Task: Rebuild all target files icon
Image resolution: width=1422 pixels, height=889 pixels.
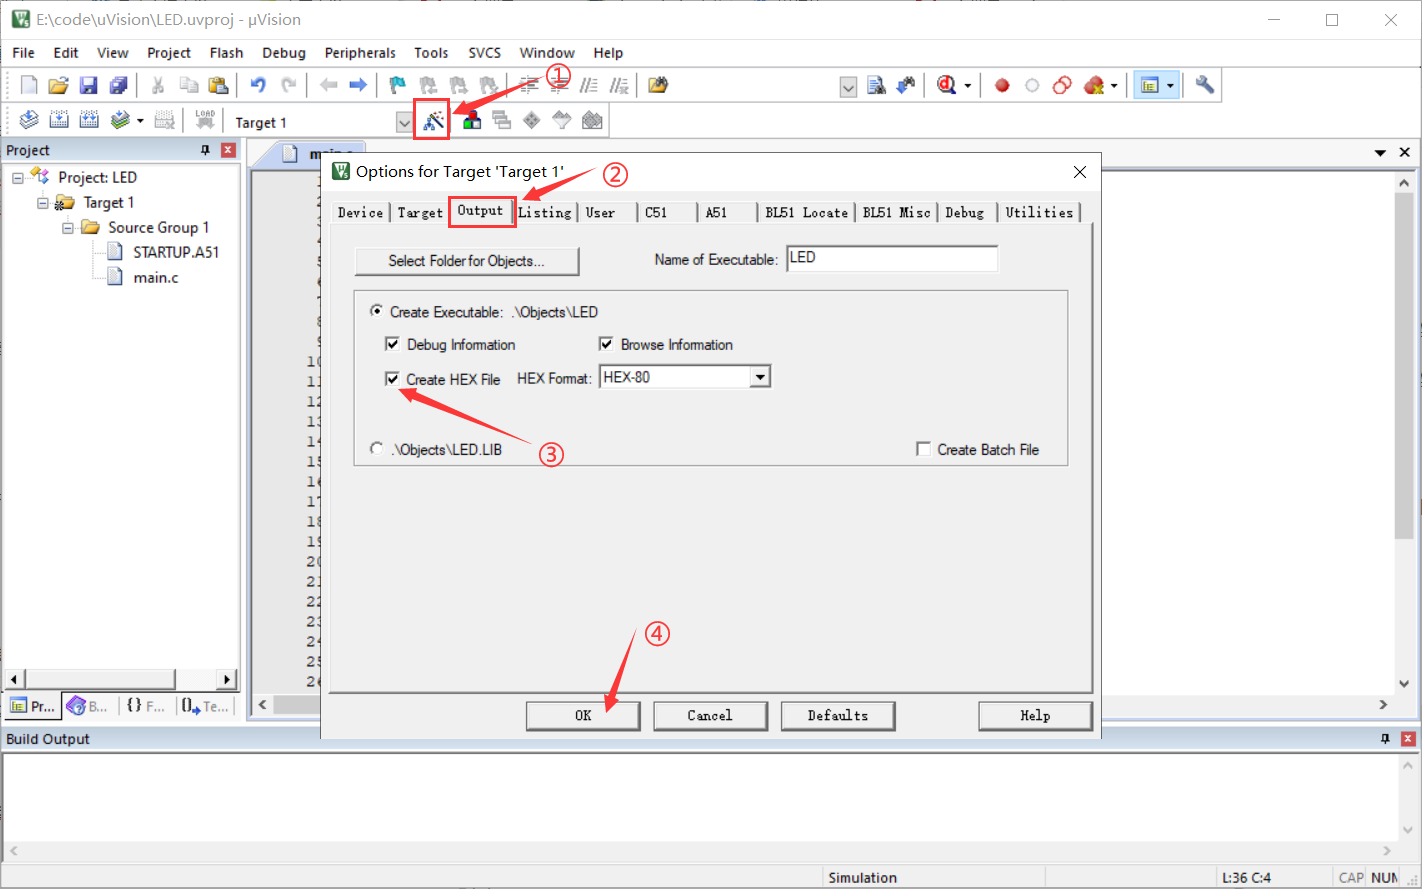Action: coord(89,120)
